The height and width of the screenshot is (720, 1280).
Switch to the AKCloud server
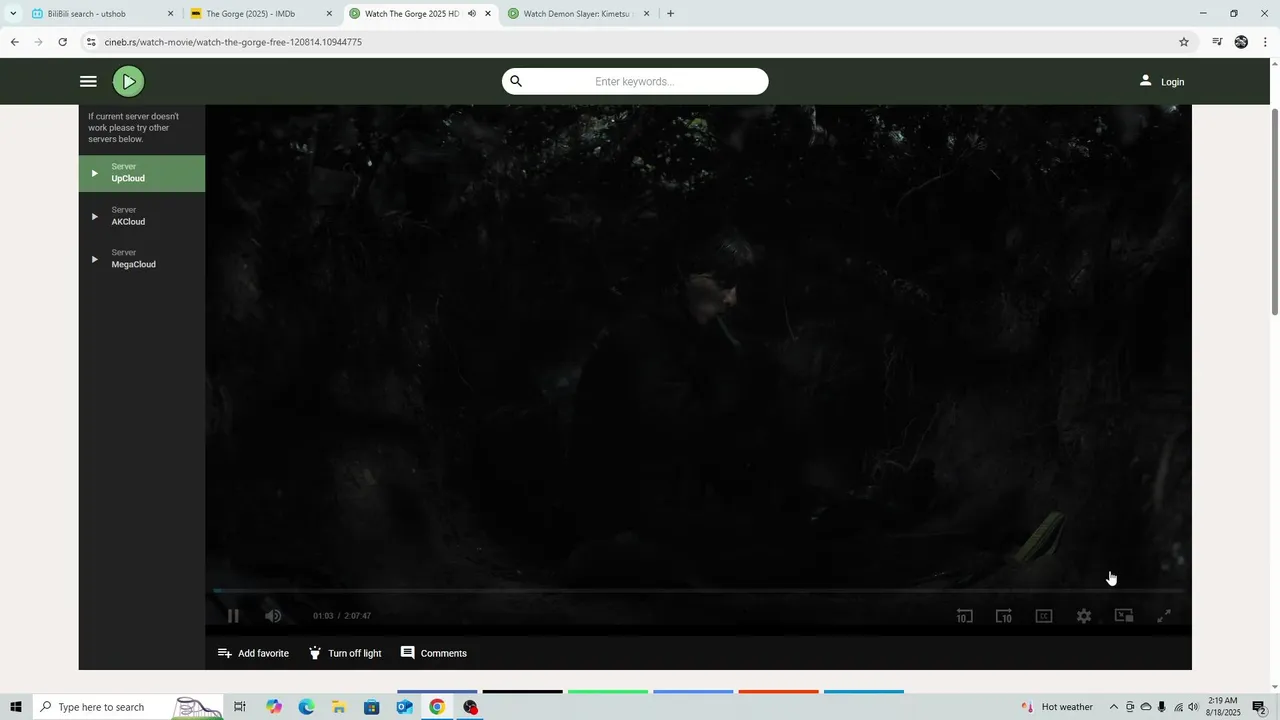point(142,216)
